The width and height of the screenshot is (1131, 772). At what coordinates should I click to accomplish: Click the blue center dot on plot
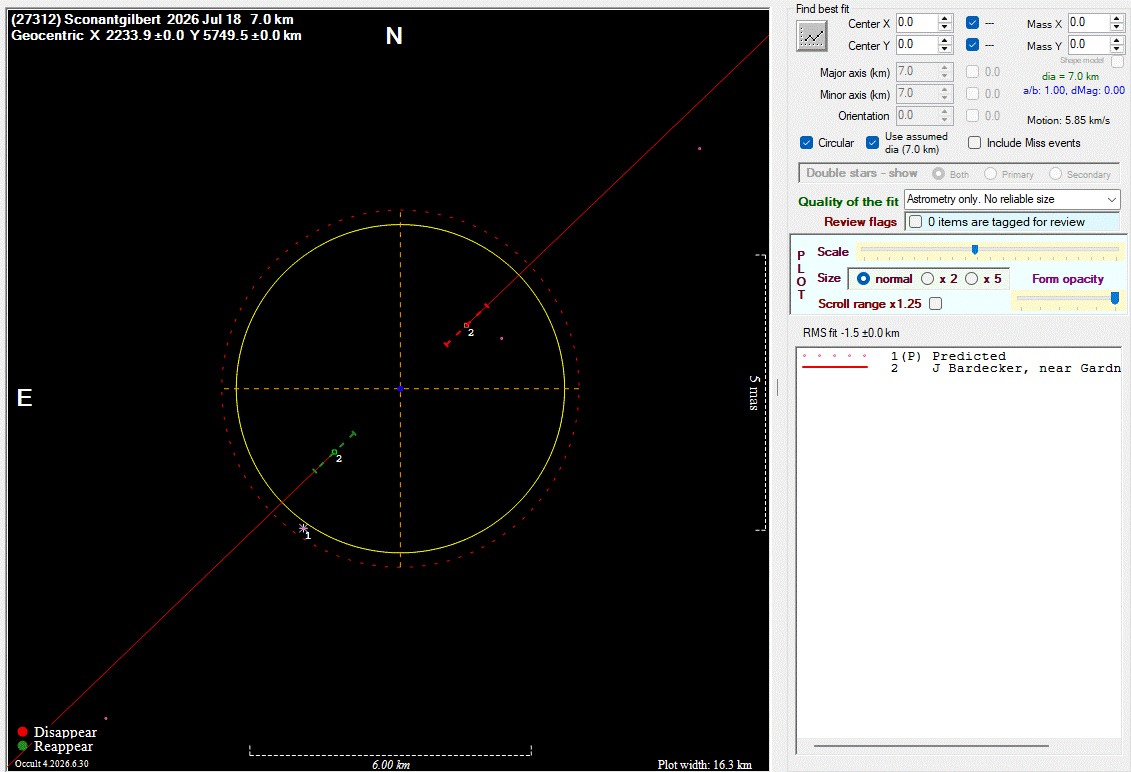400,389
